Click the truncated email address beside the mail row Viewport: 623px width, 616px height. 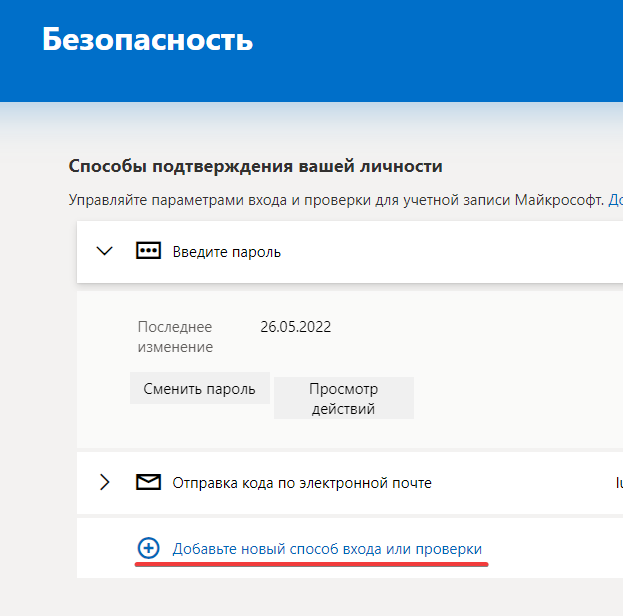pos(618,483)
